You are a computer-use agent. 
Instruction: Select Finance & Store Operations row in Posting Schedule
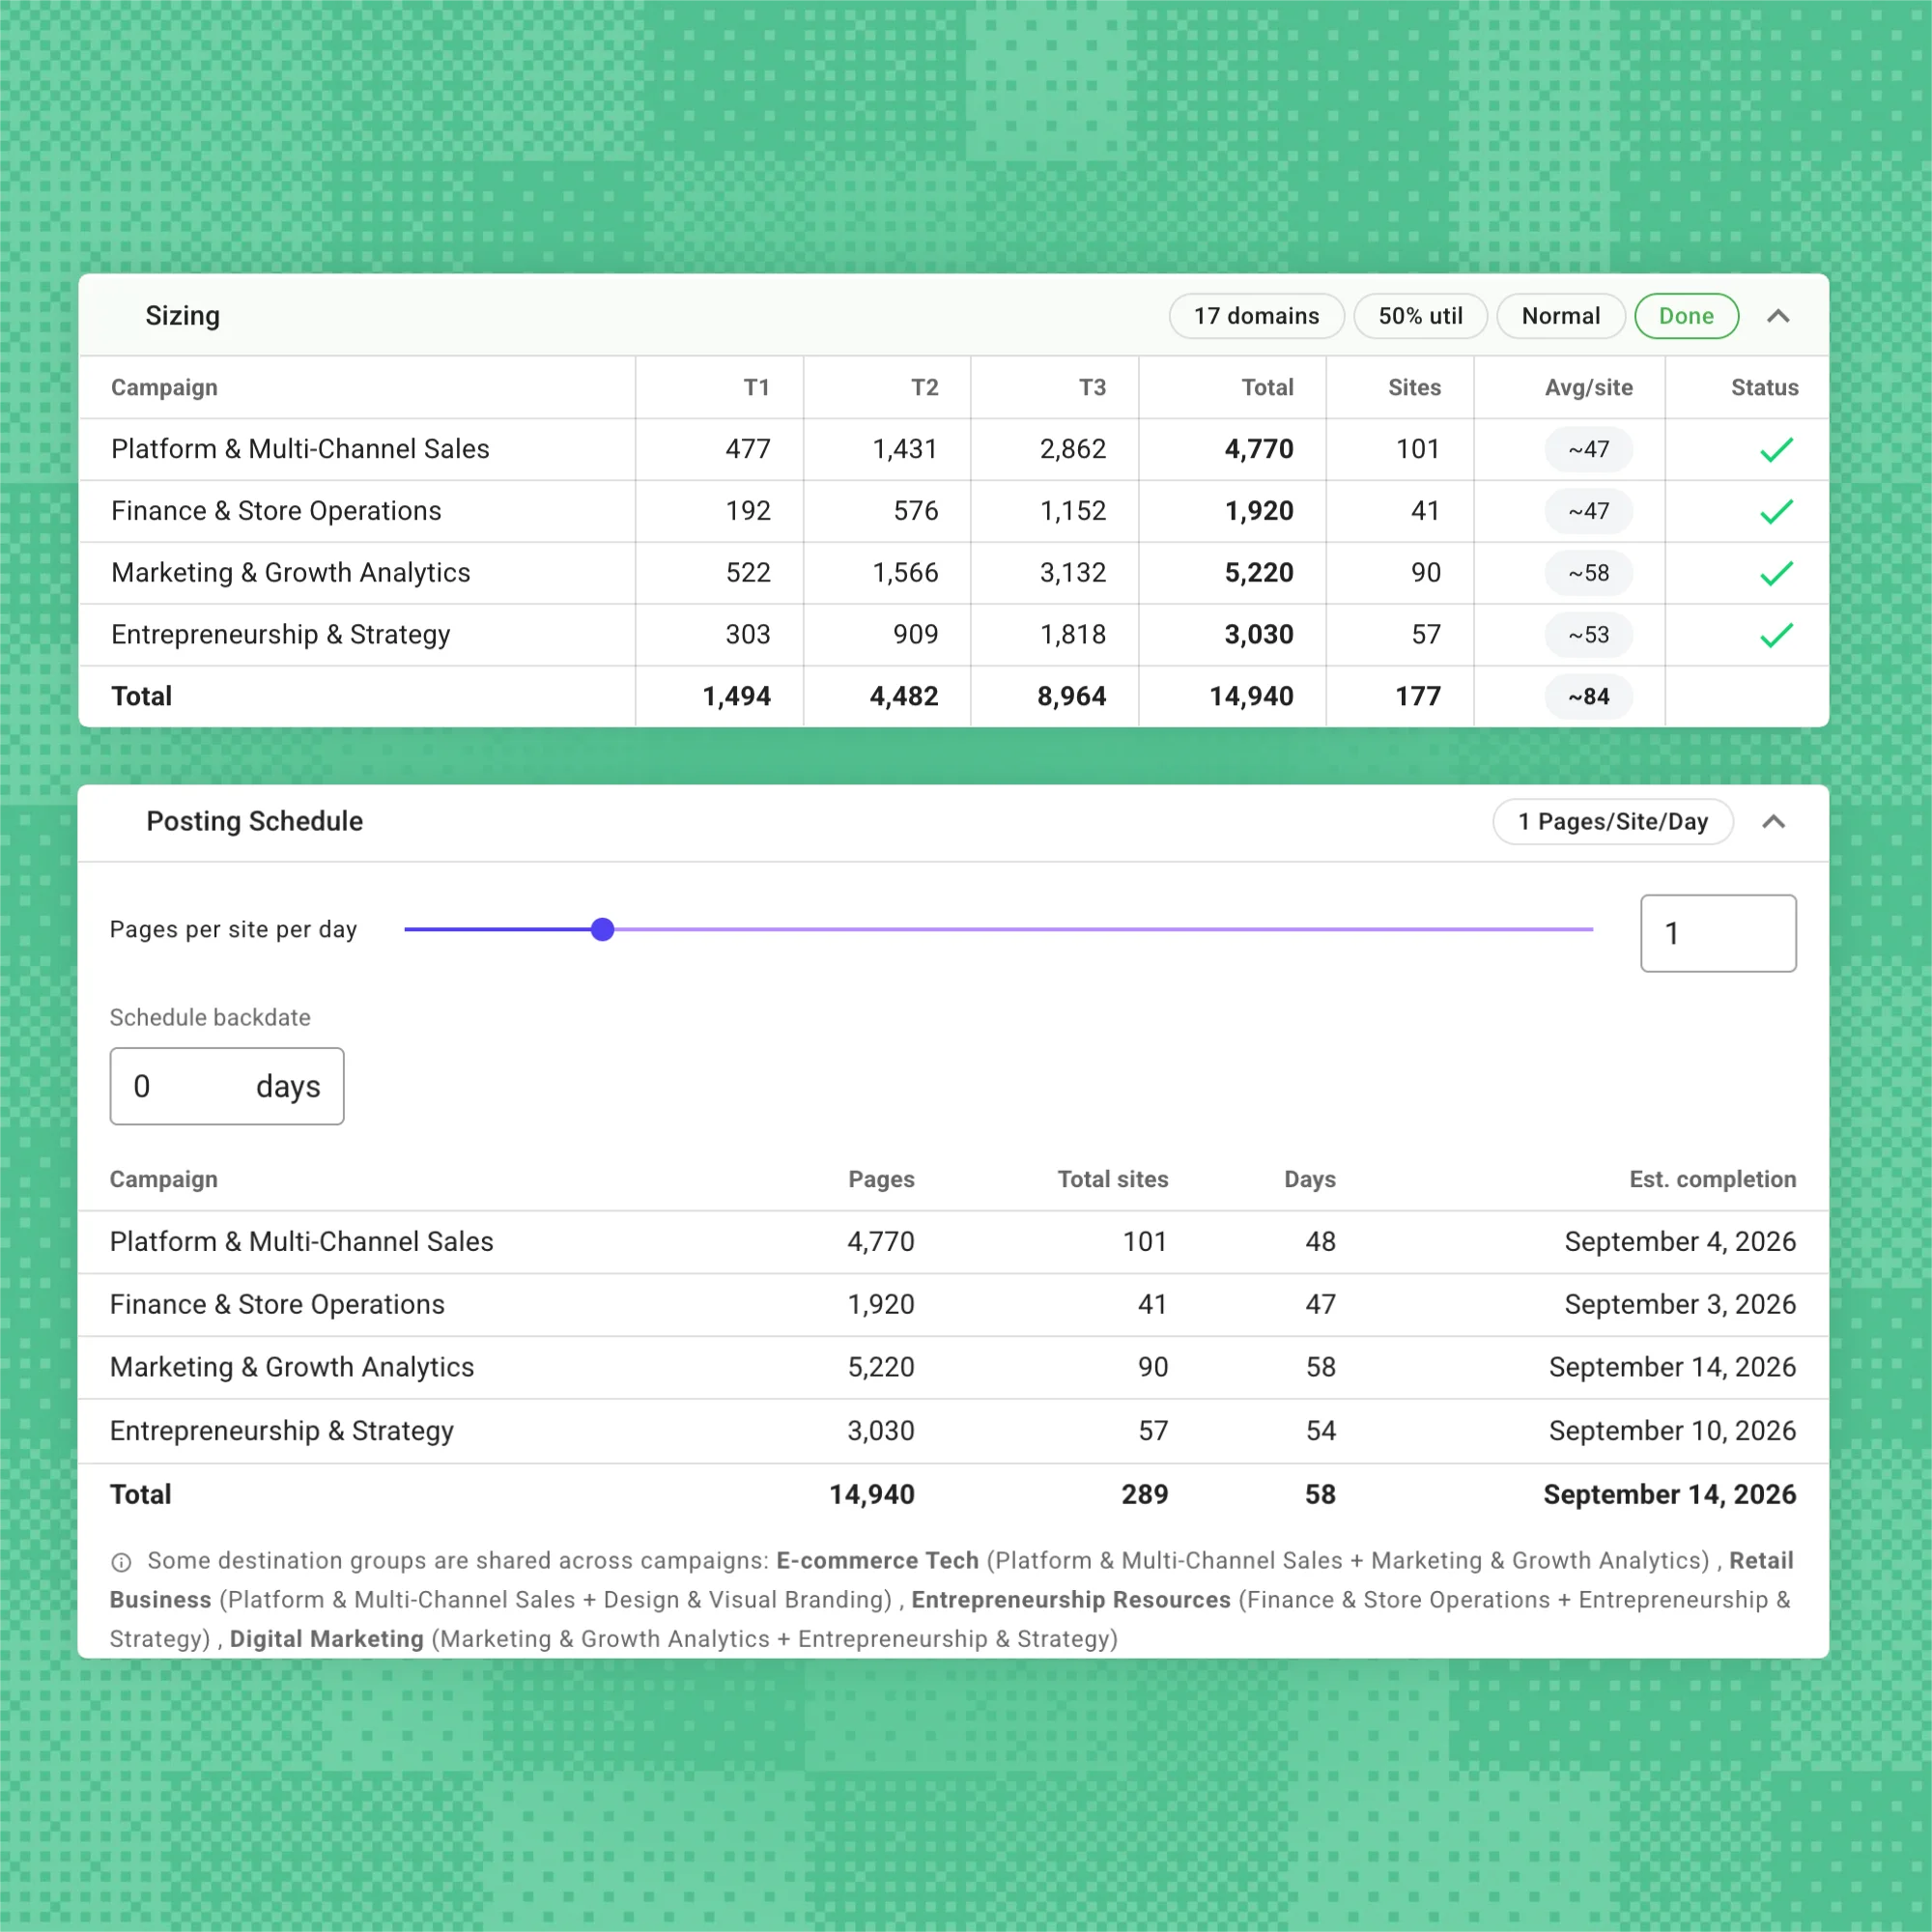click(x=954, y=1305)
